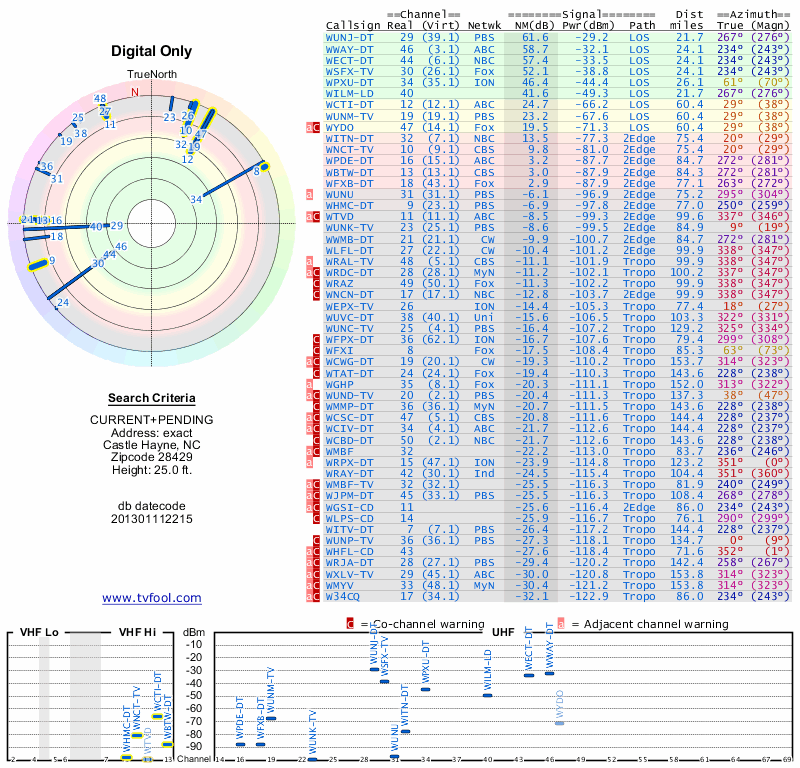The width and height of the screenshot is (800, 768).
Task: Select the WPDE-DT callsign in the table
Action: click(349, 161)
